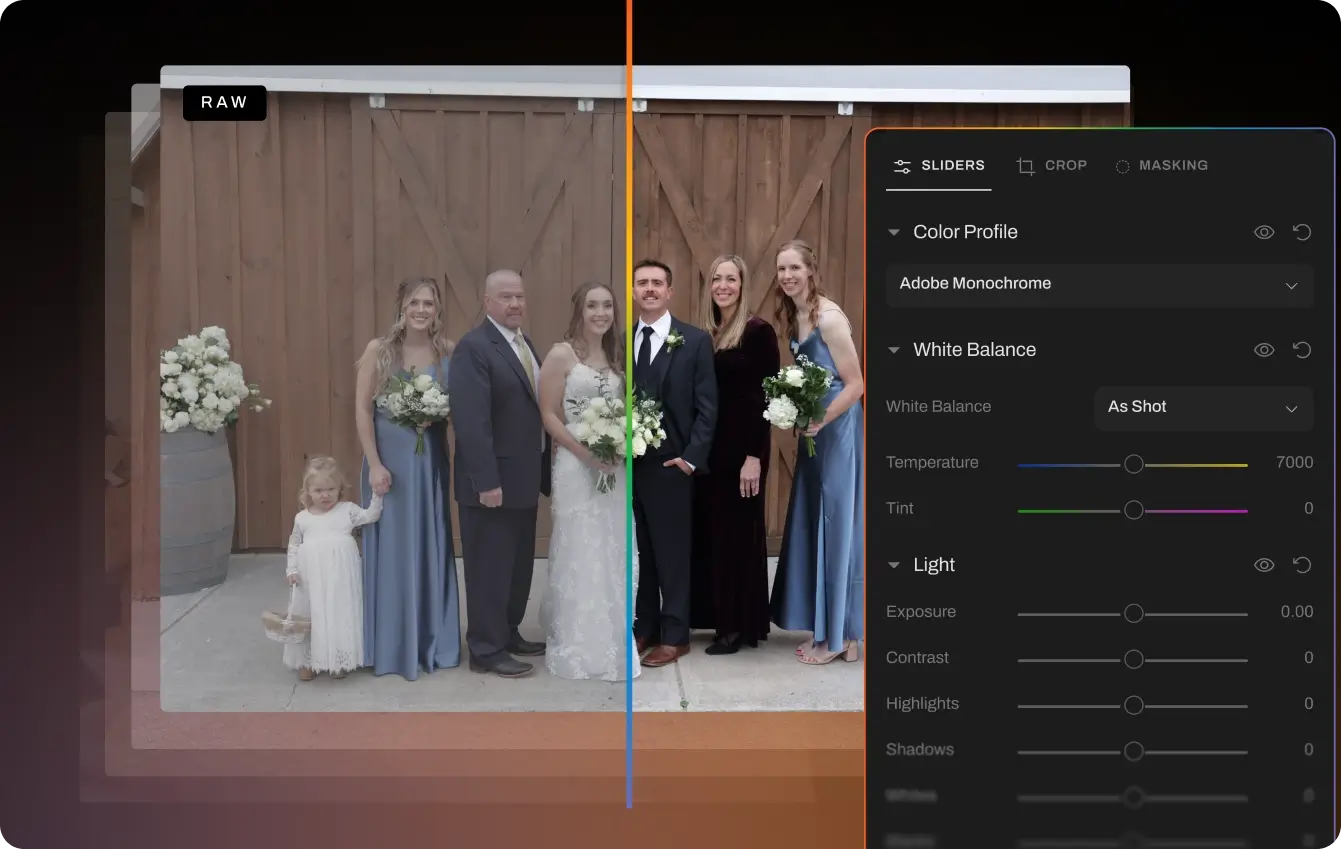Viewport: 1341px width, 849px height.
Task: Reset the Light section
Action: tap(1301, 565)
